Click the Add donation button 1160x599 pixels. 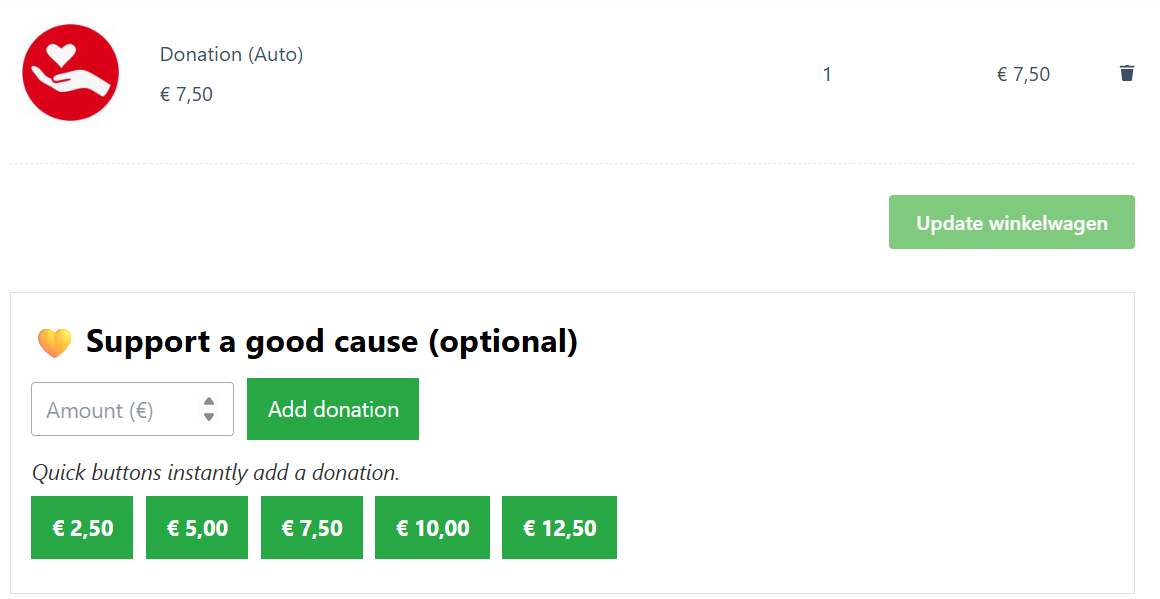point(333,409)
